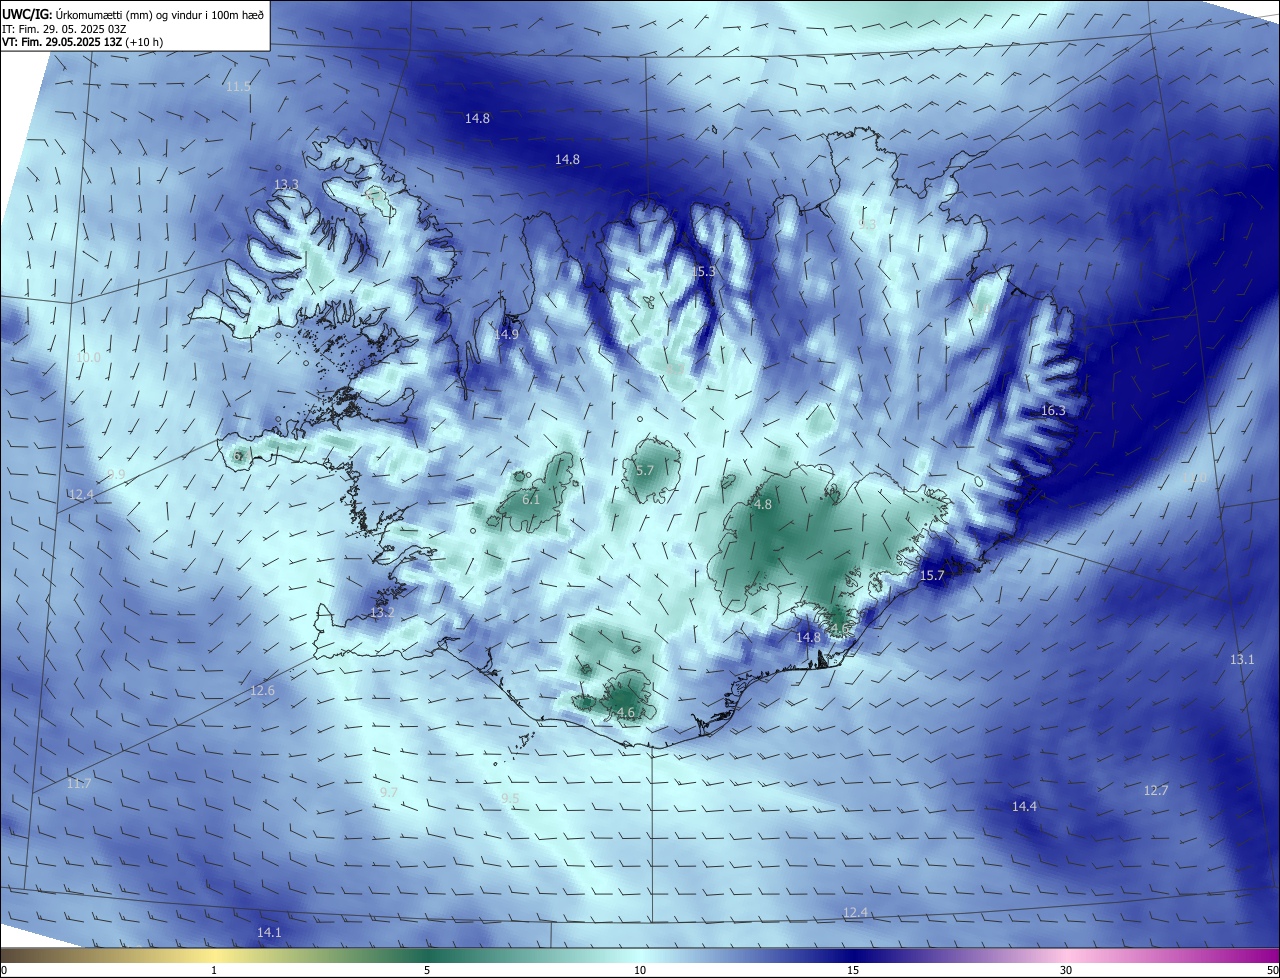Viewport: 1280px width, 978px height.
Task: Click the map value 13.2
Action: point(382,612)
